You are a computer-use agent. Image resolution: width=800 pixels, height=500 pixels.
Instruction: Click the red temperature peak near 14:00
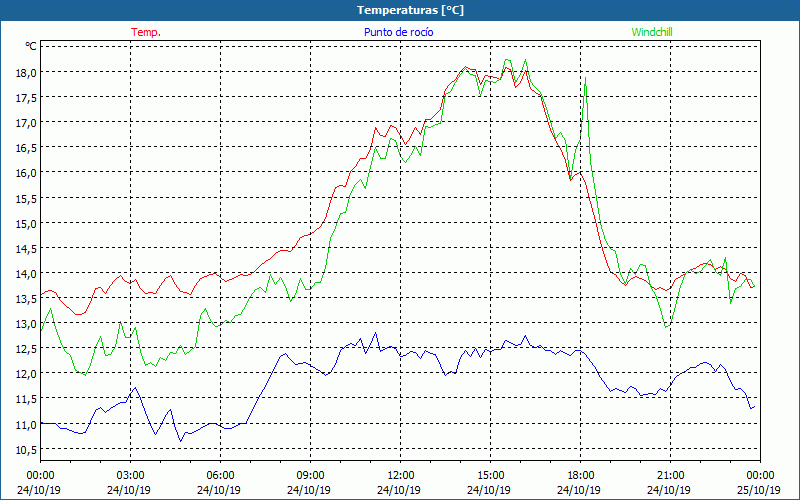(x=465, y=67)
